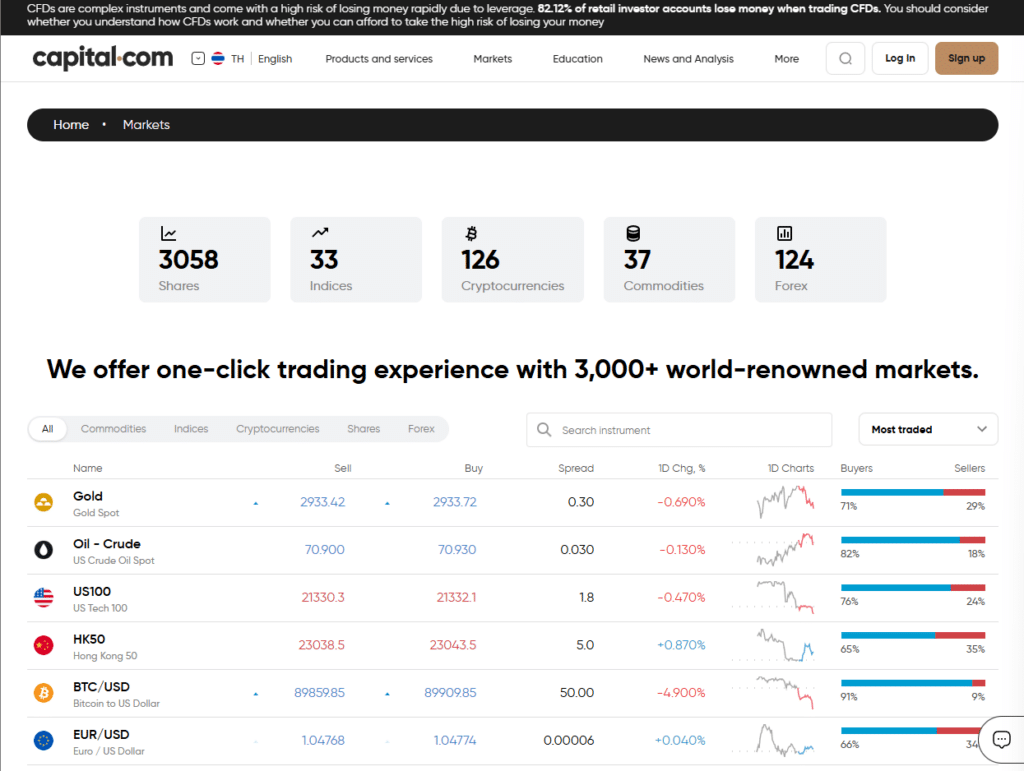Open the 126 Cryptocurrencies card
The width and height of the screenshot is (1024, 771).
pos(513,259)
